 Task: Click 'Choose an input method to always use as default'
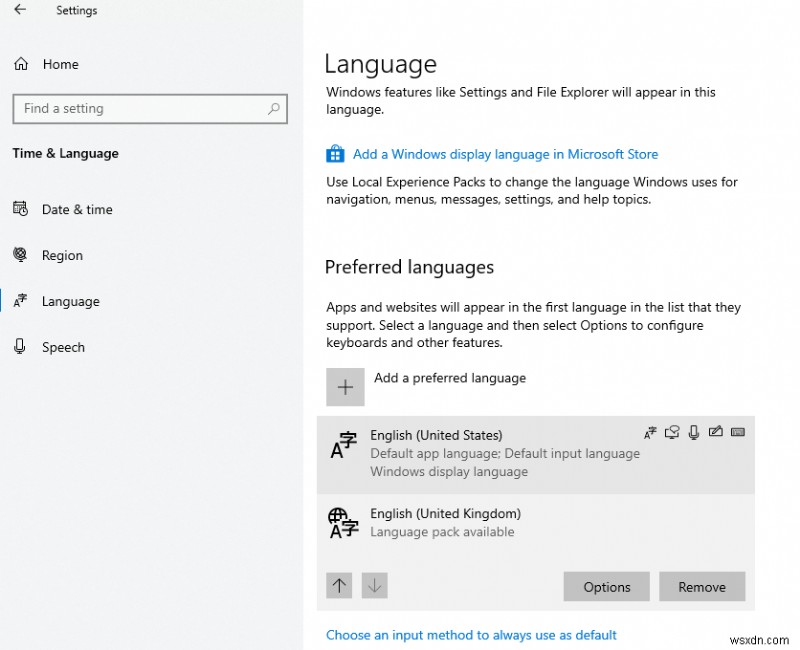(471, 634)
